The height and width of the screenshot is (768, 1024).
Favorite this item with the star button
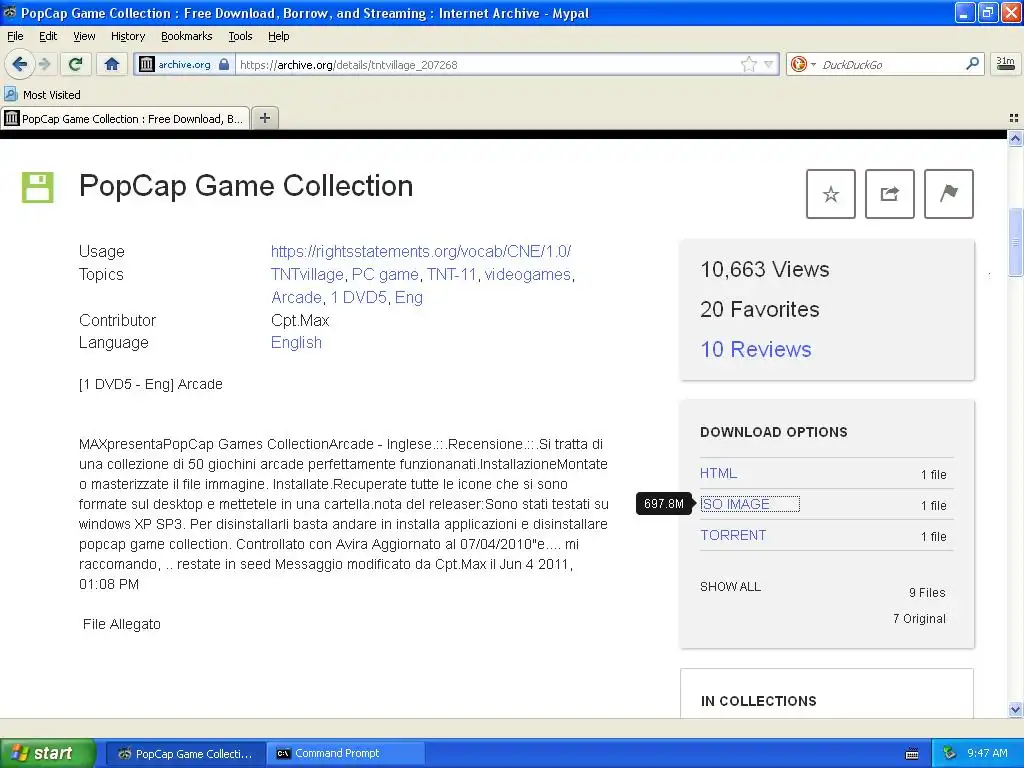coord(831,194)
